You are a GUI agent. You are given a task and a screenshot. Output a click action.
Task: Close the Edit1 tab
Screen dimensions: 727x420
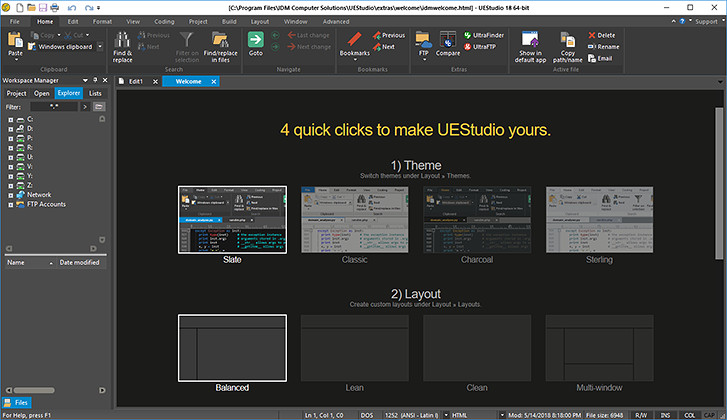(x=155, y=82)
